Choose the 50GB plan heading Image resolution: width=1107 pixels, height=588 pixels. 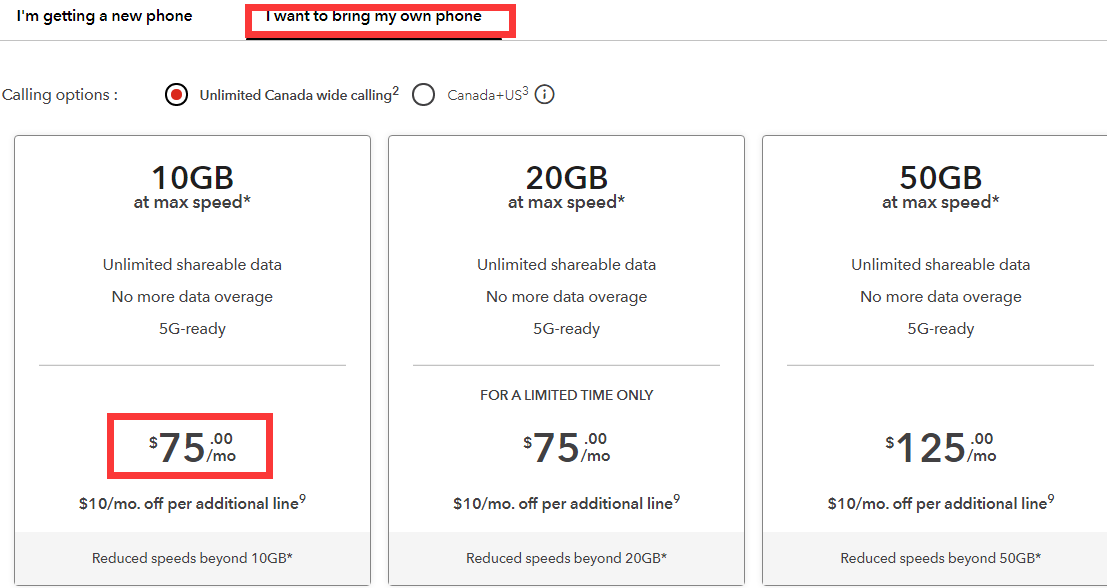(940, 178)
